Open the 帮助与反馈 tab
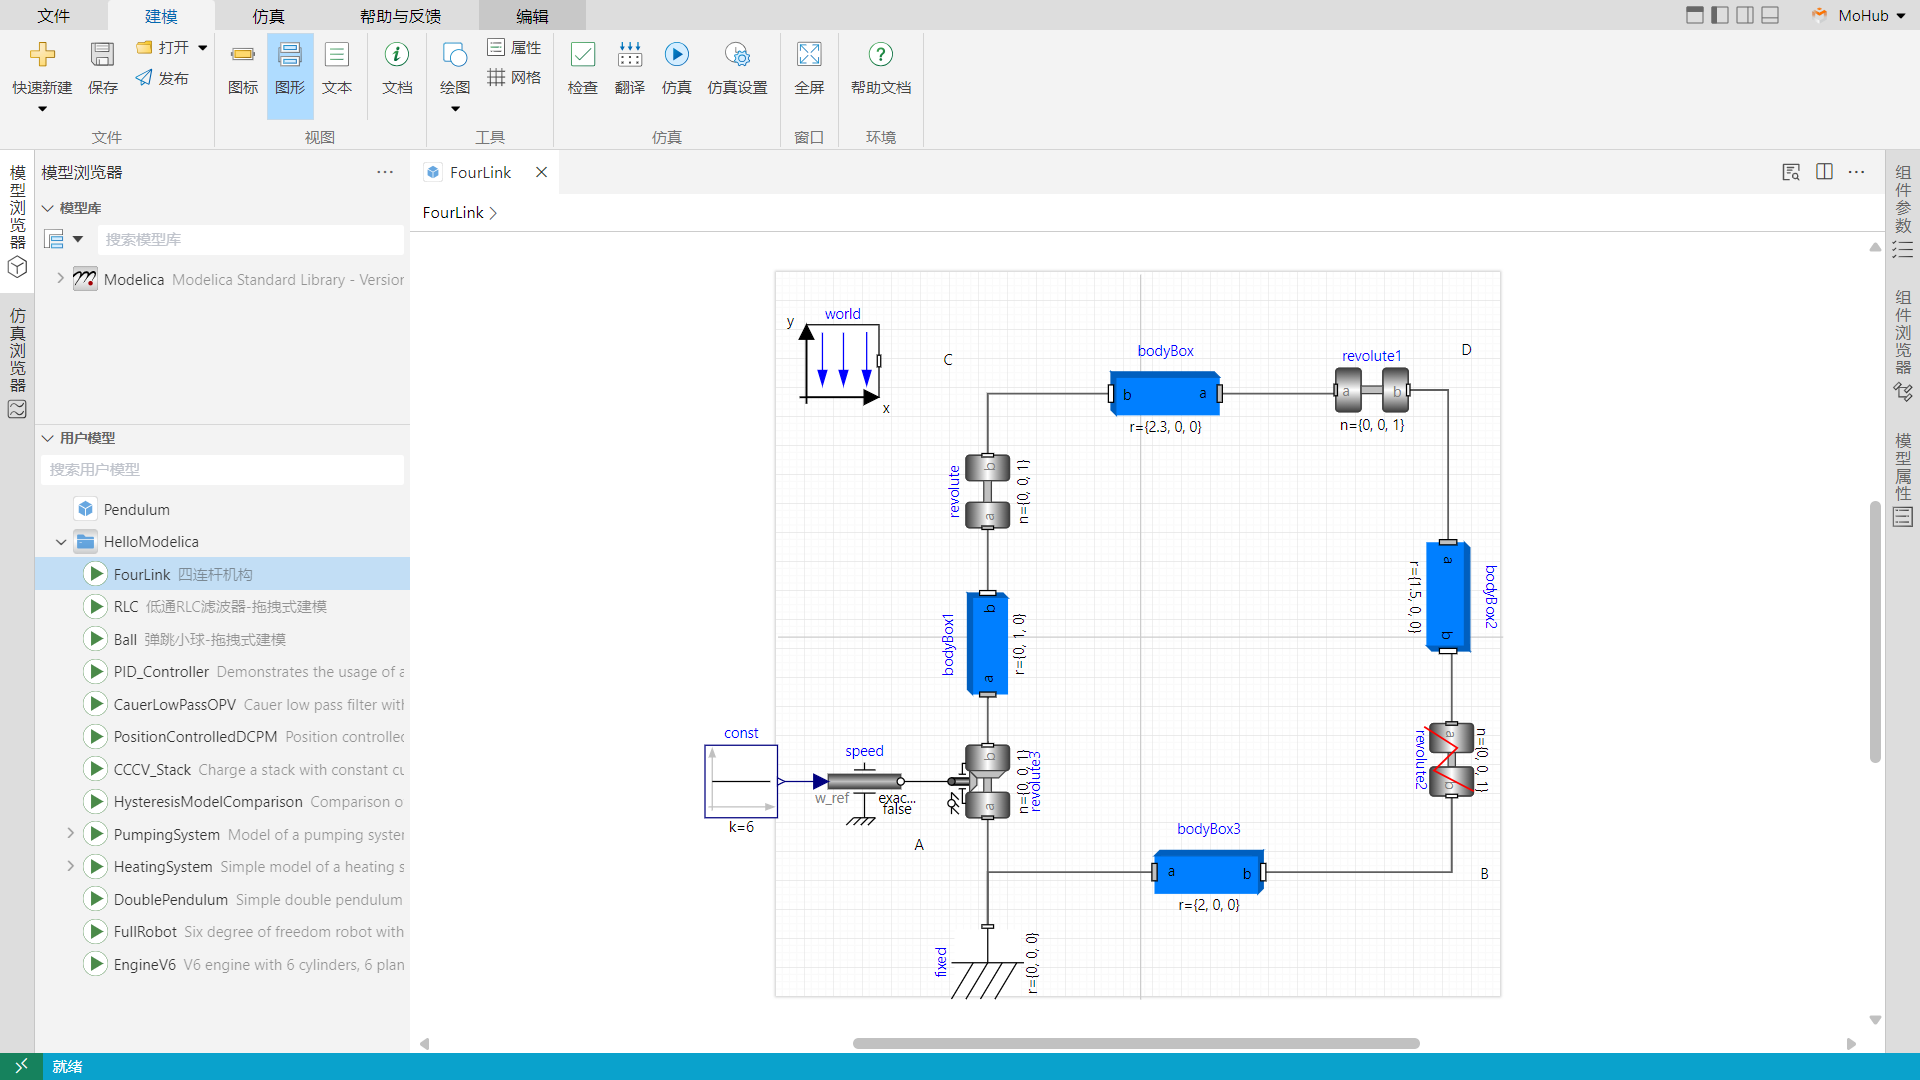This screenshot has height=1080, width=1920. coord(400,16)
